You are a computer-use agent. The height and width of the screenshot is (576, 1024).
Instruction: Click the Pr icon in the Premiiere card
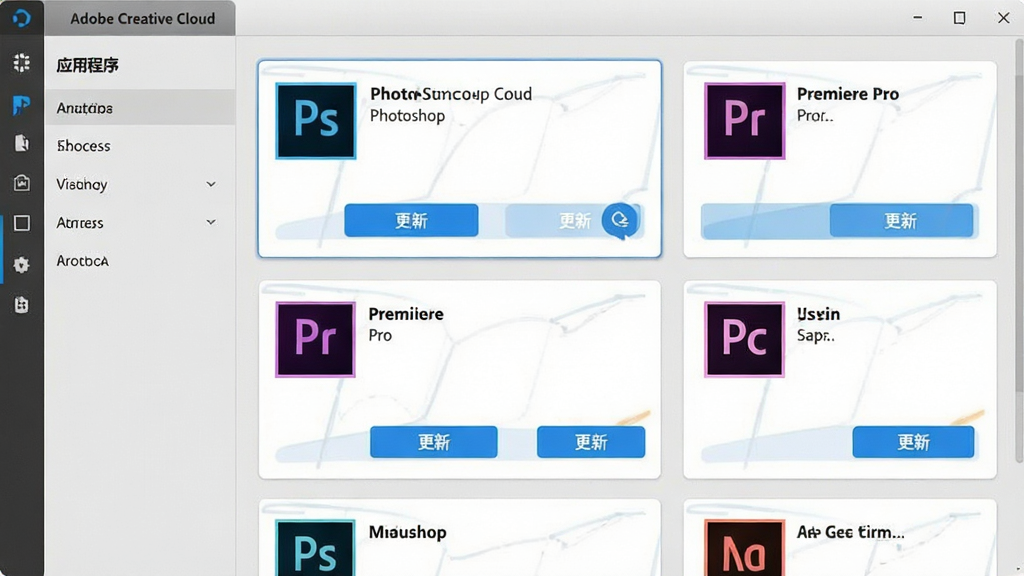[315, 340]
